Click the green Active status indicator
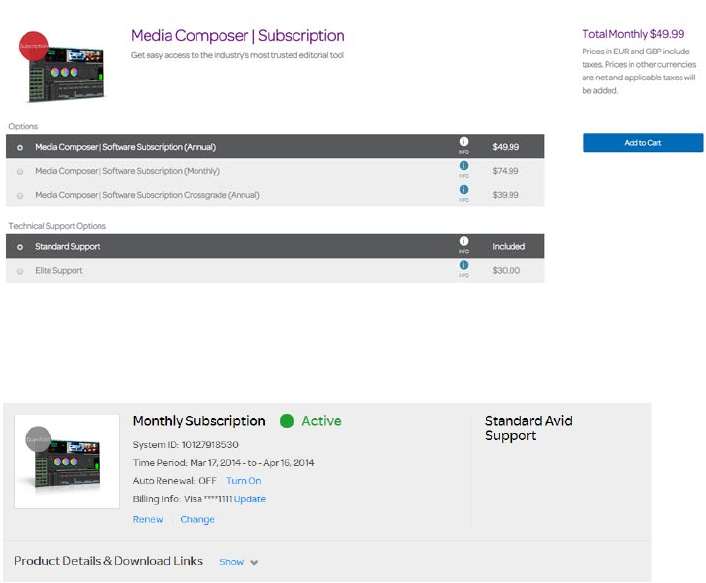This screenshot has width=706, height=583. pyautogui.click(x=287, y=421)
